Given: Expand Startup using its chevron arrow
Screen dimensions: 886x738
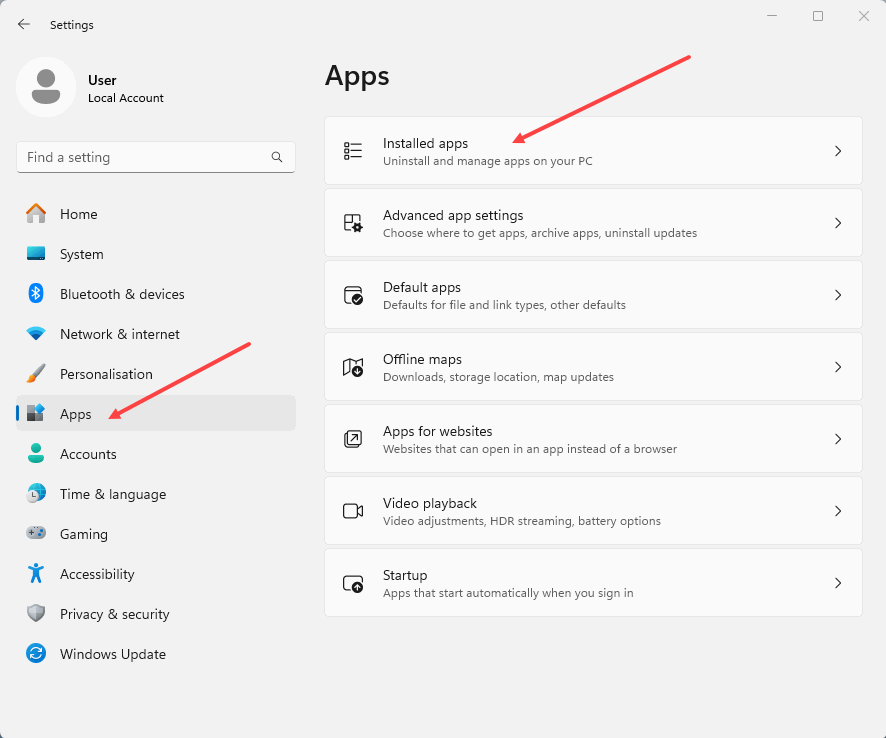Looking at the screenshot, I should (838, 583).
